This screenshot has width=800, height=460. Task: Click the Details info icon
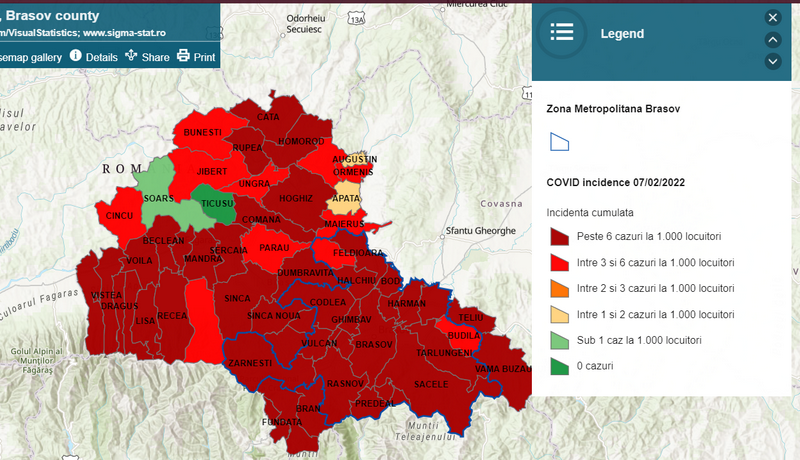75,56
